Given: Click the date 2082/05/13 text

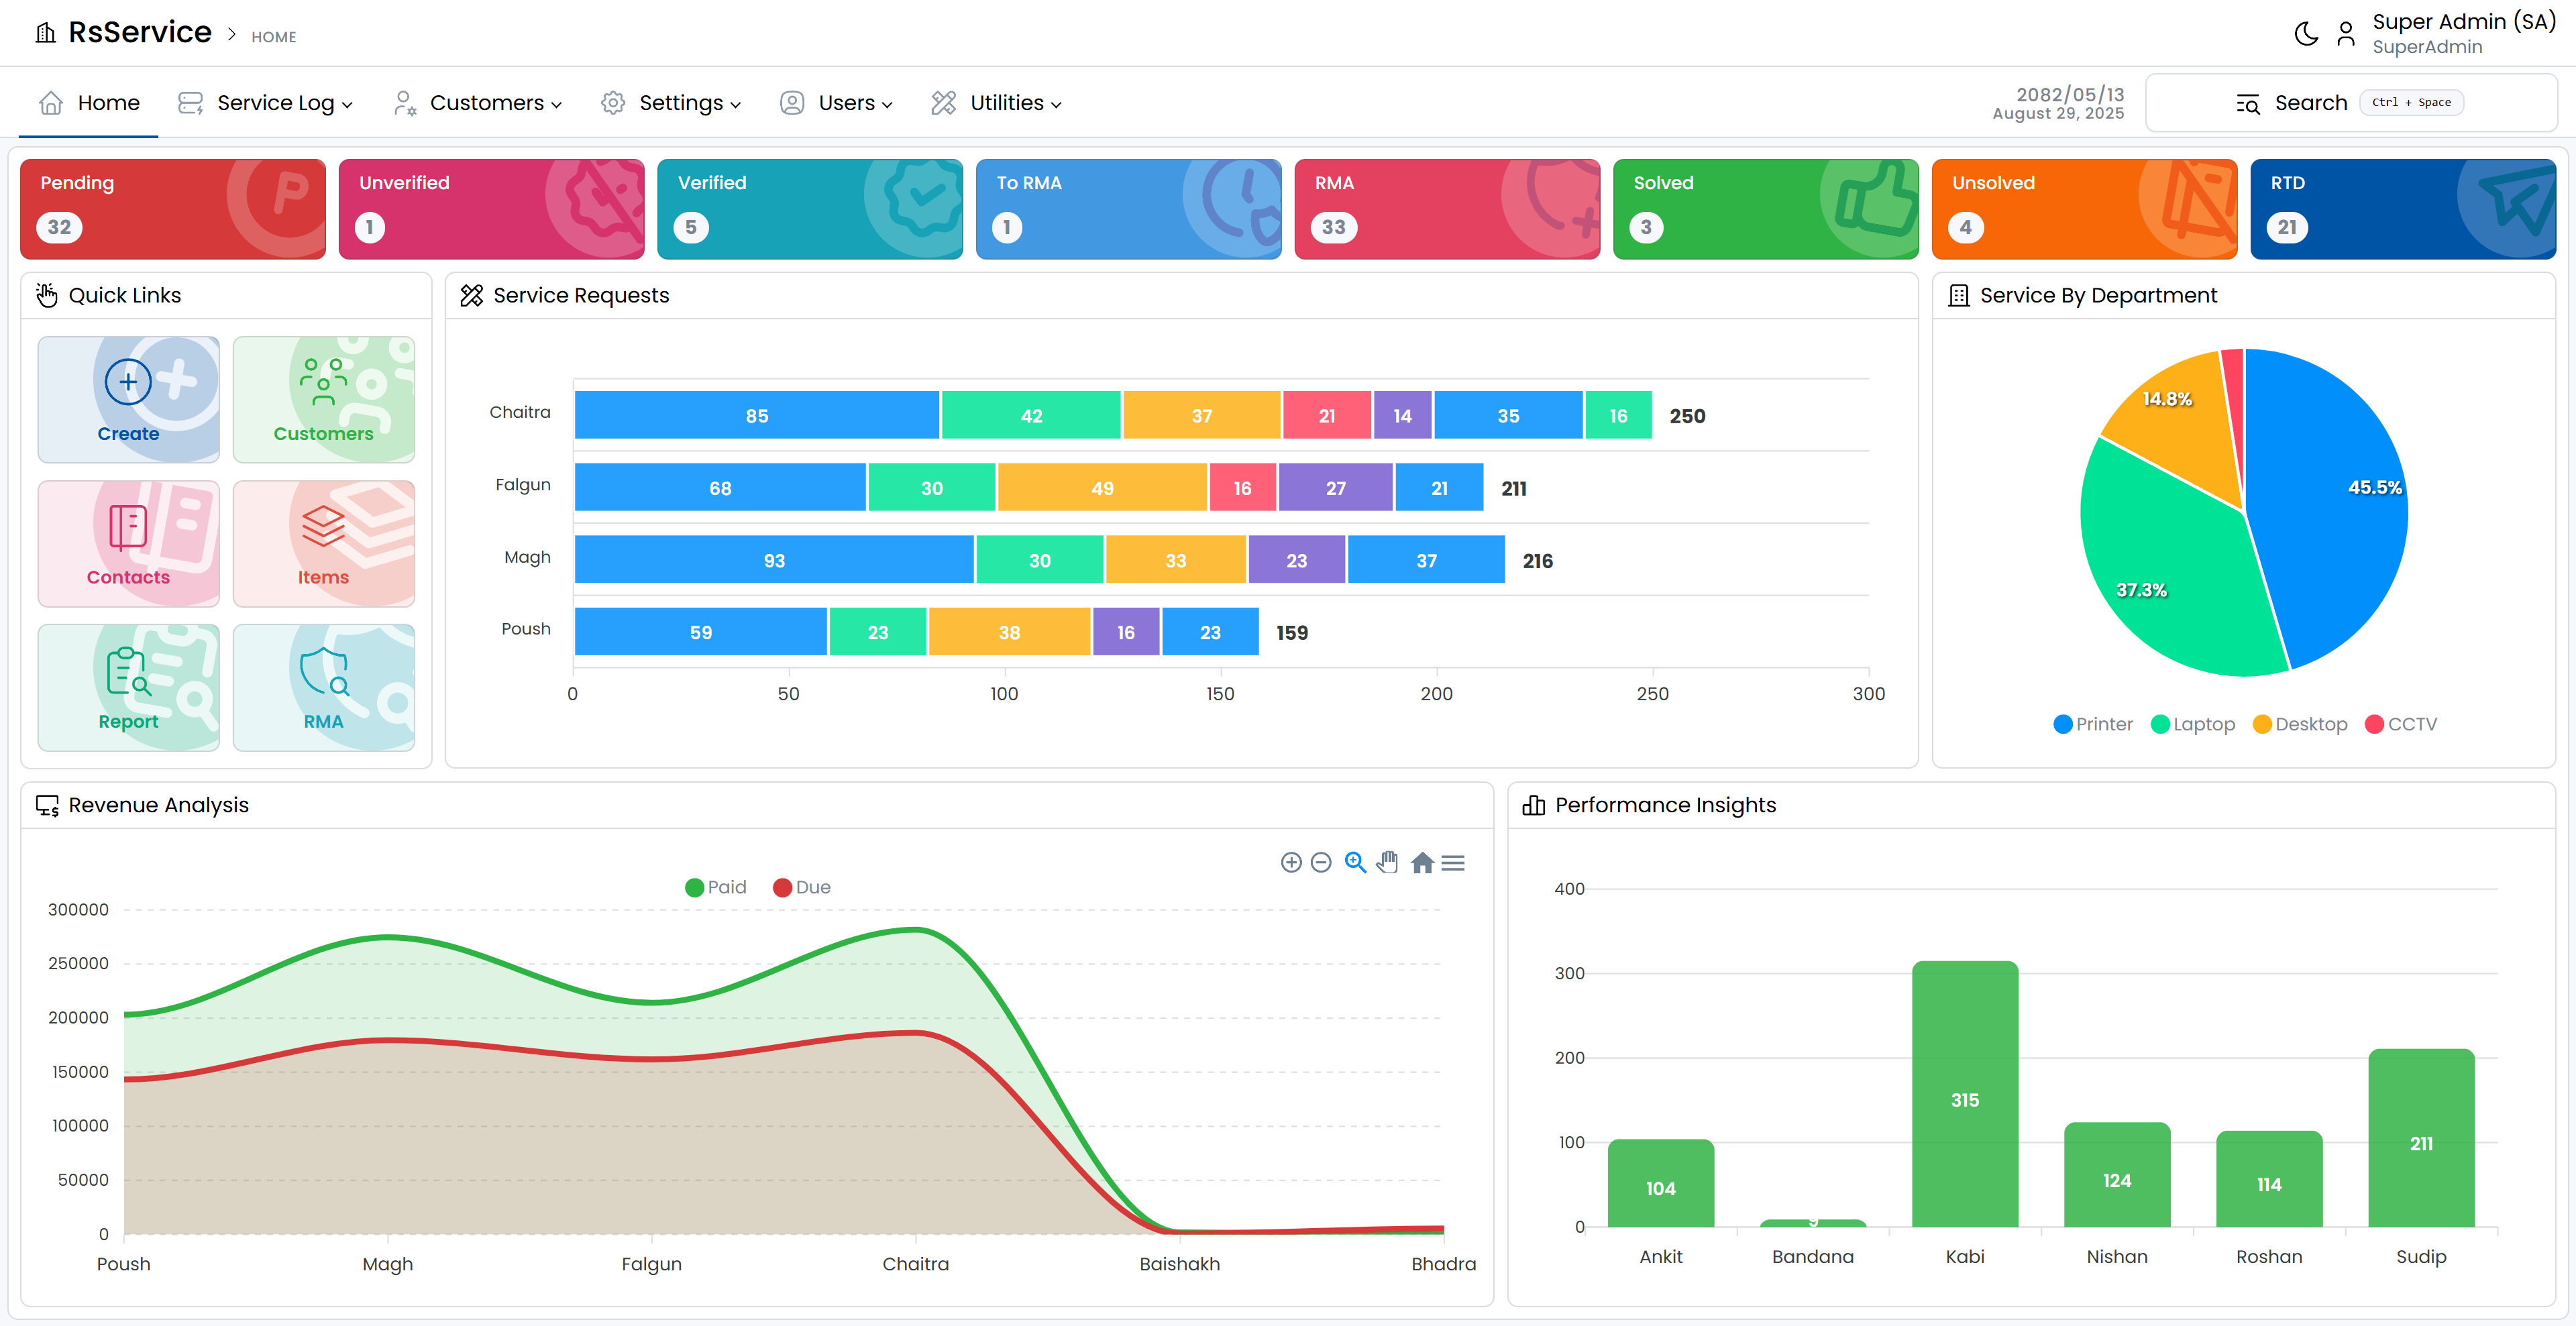Looking at the screenshot, I should tap(2070, 94).
